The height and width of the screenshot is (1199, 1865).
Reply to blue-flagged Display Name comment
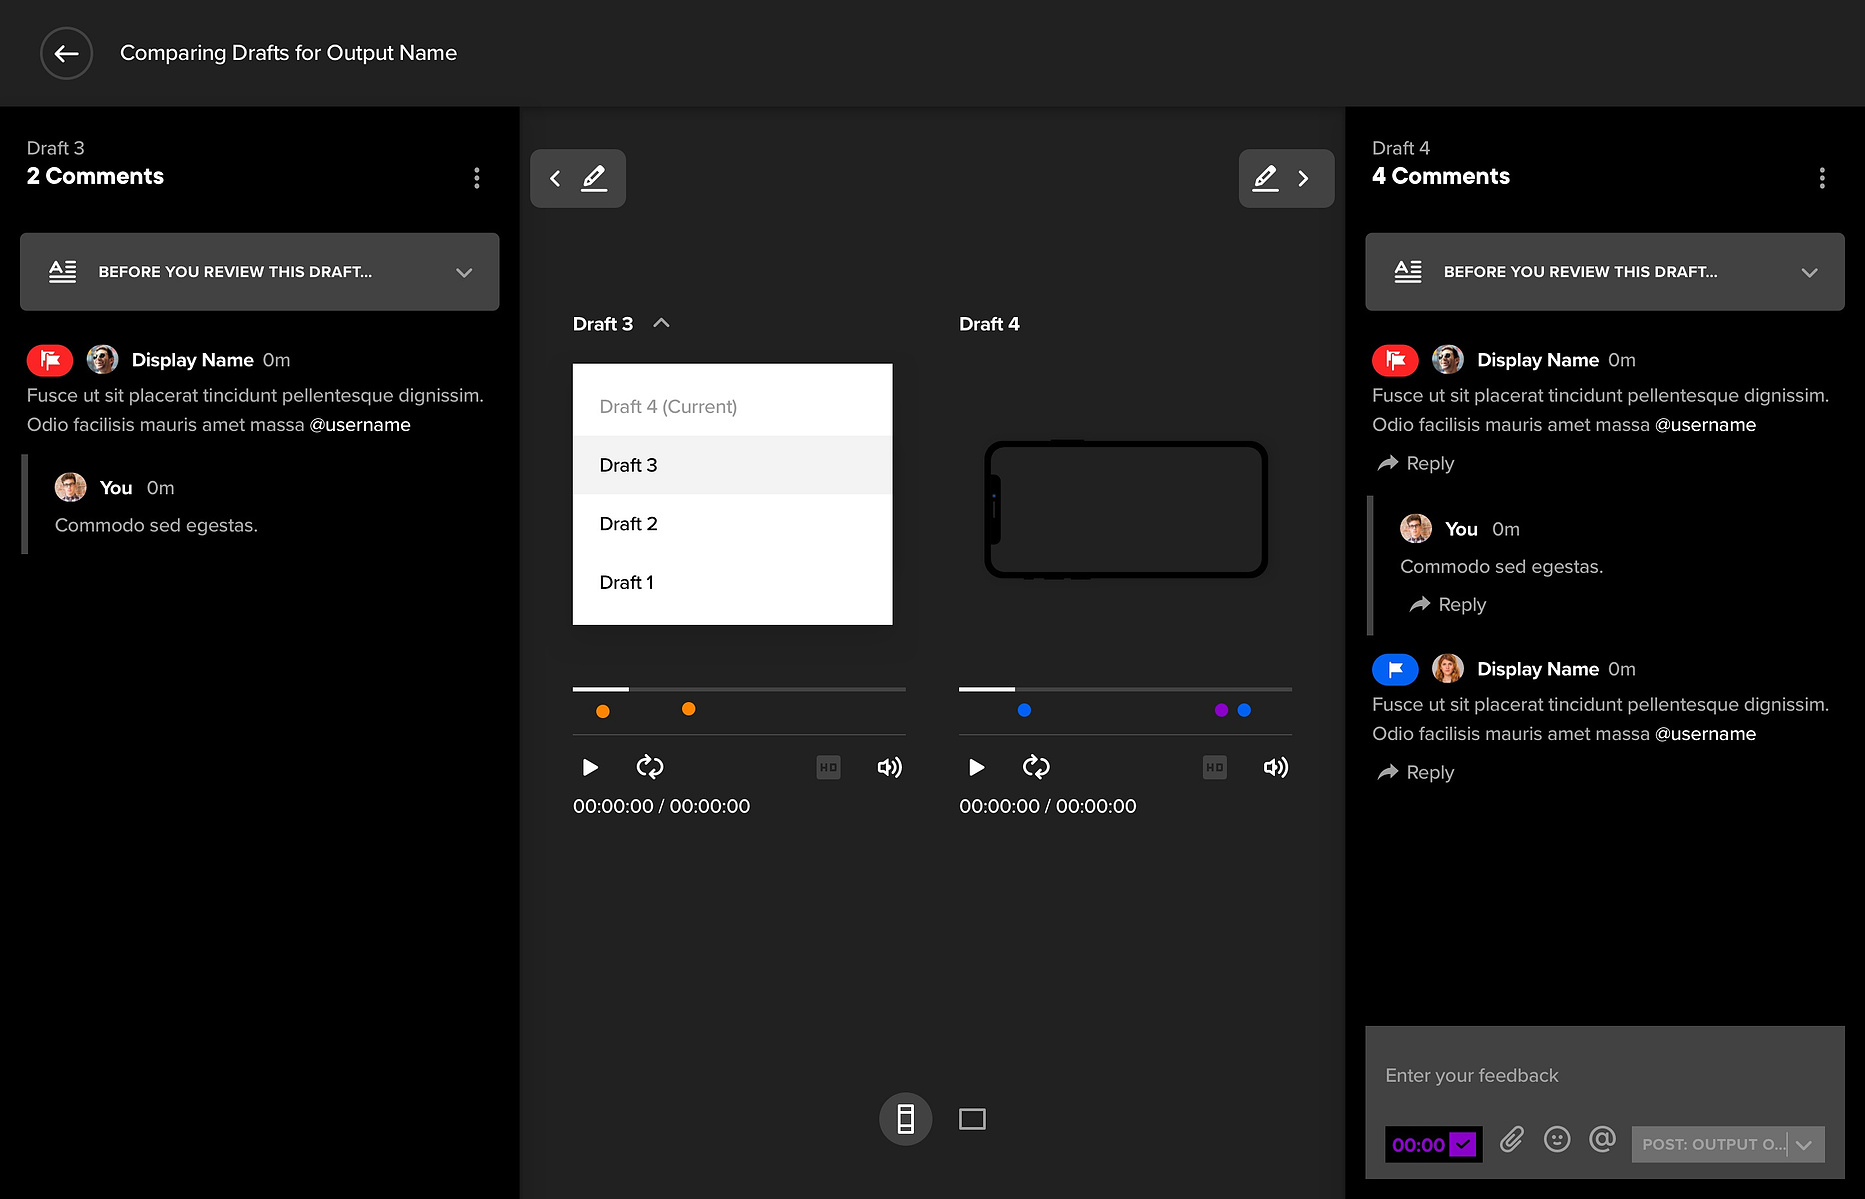coord(1415,772)
